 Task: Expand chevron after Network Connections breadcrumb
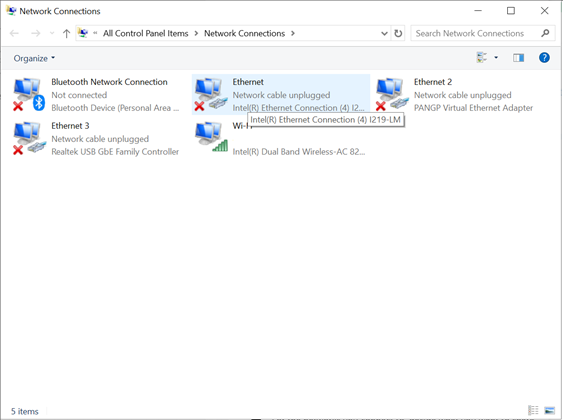(x=293, y=33)
